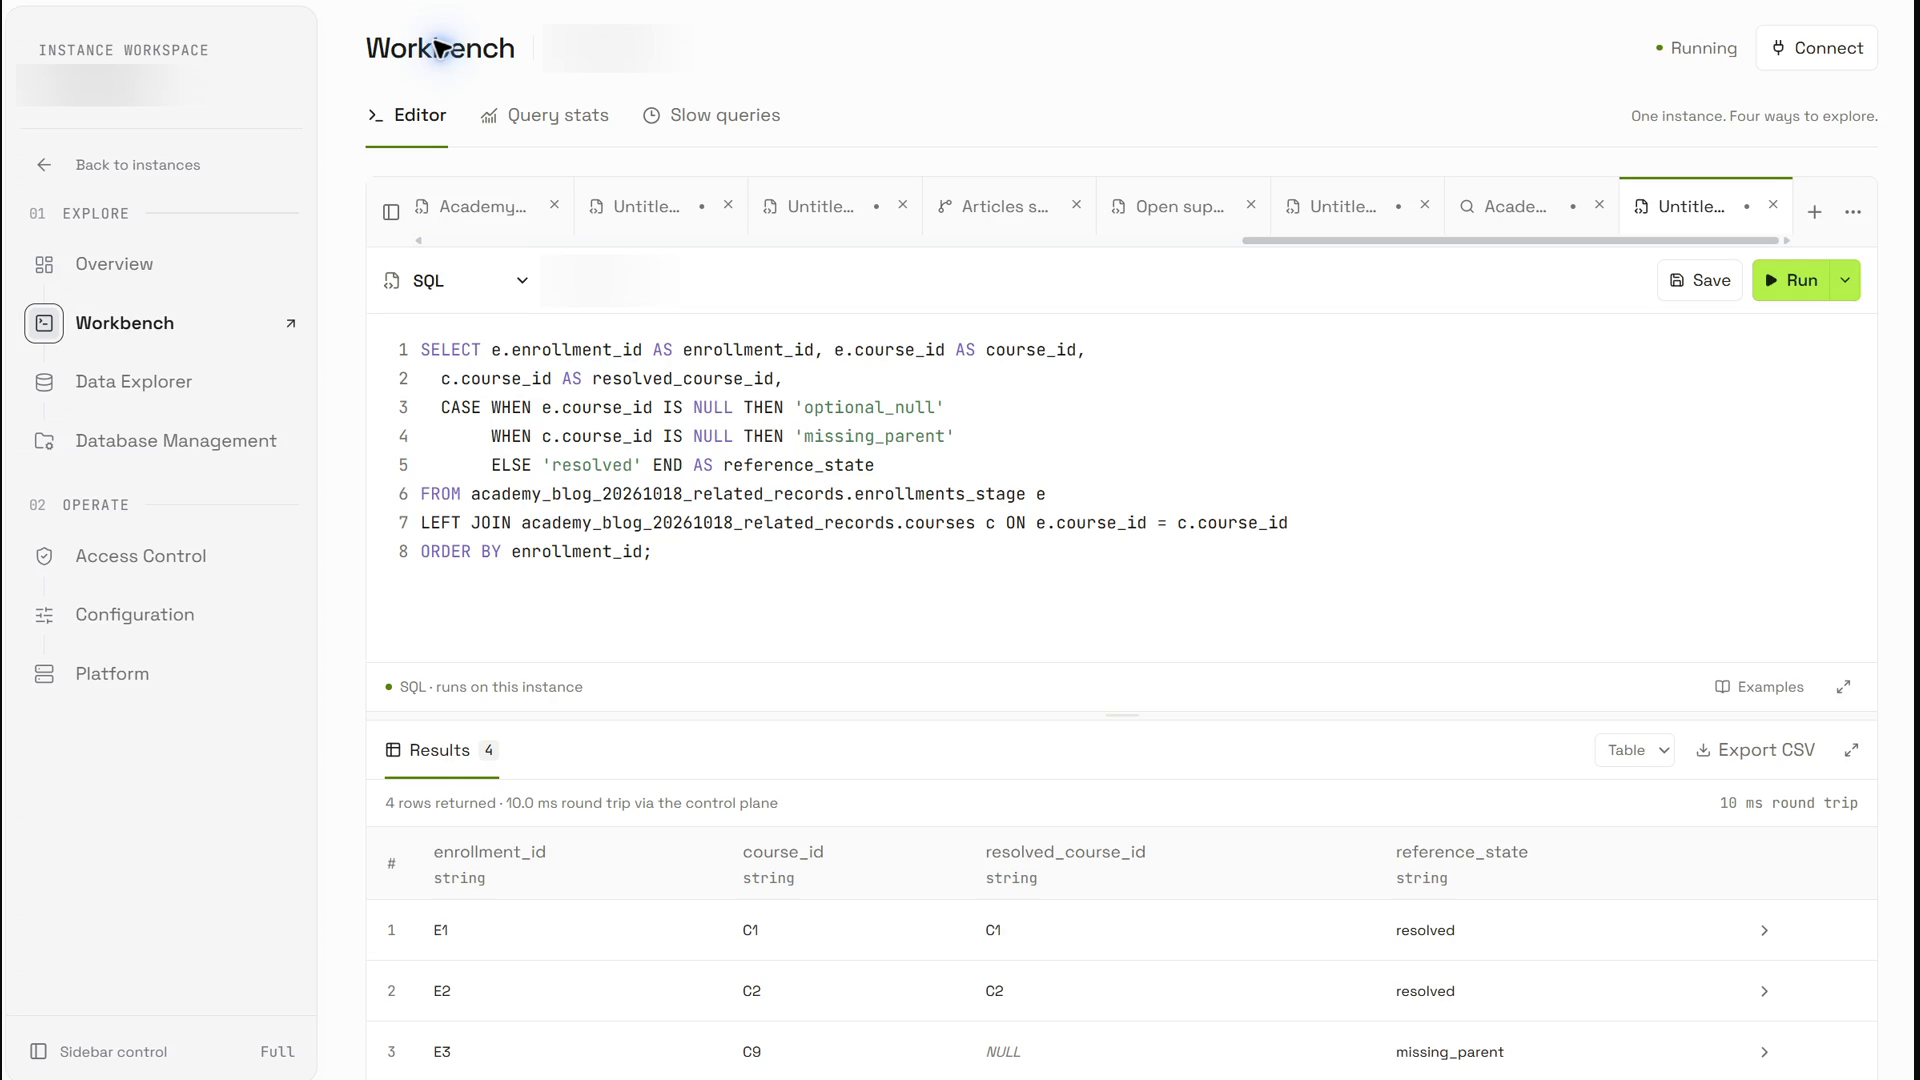Click into SQL editor line 8
1920x1080 pixels.
(536, 552)
